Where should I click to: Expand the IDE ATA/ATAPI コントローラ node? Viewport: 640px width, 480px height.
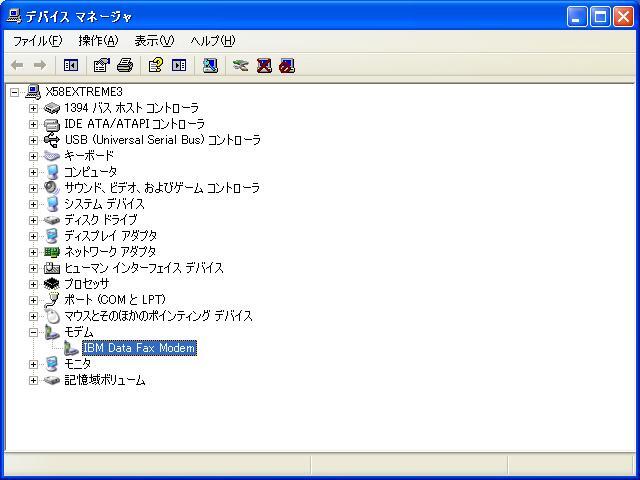tap(33, 124)
